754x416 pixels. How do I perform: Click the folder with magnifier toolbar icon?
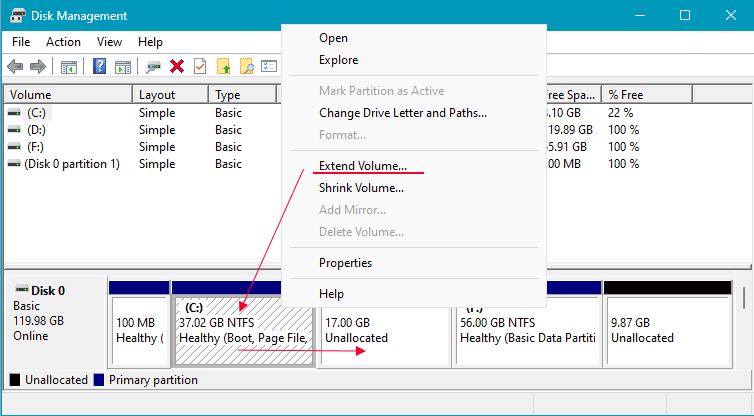click(x=246, y=66)
